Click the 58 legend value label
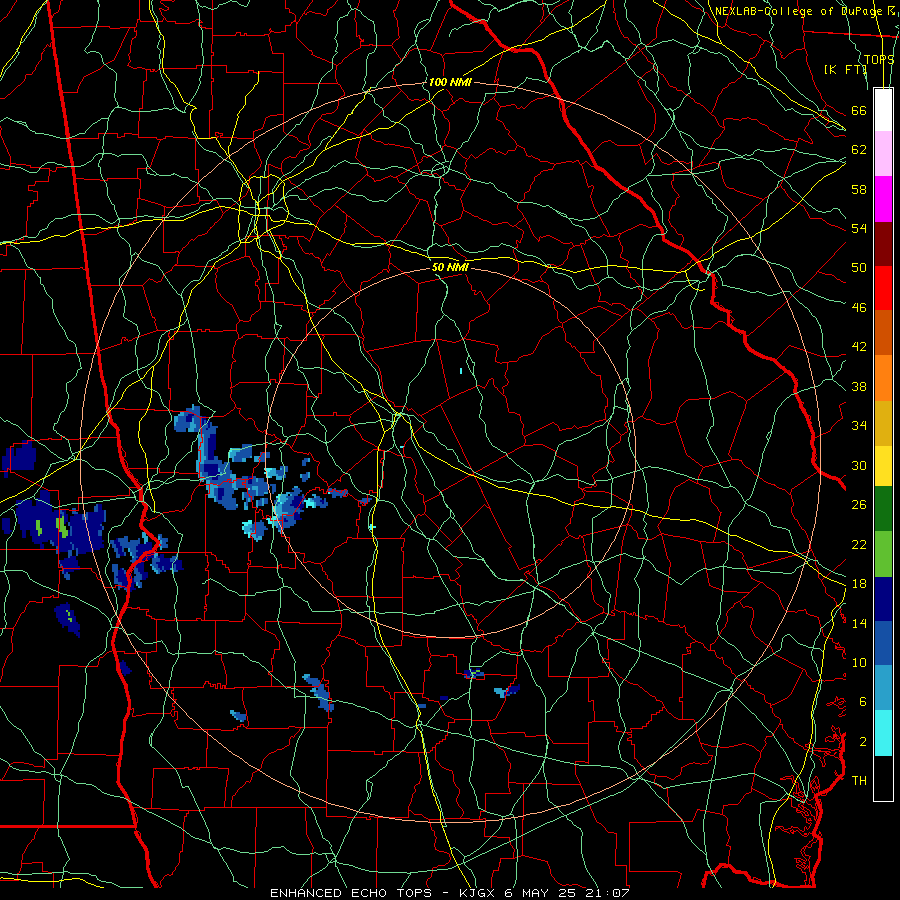Screen dimensions: 900x900 click(859, 189)
